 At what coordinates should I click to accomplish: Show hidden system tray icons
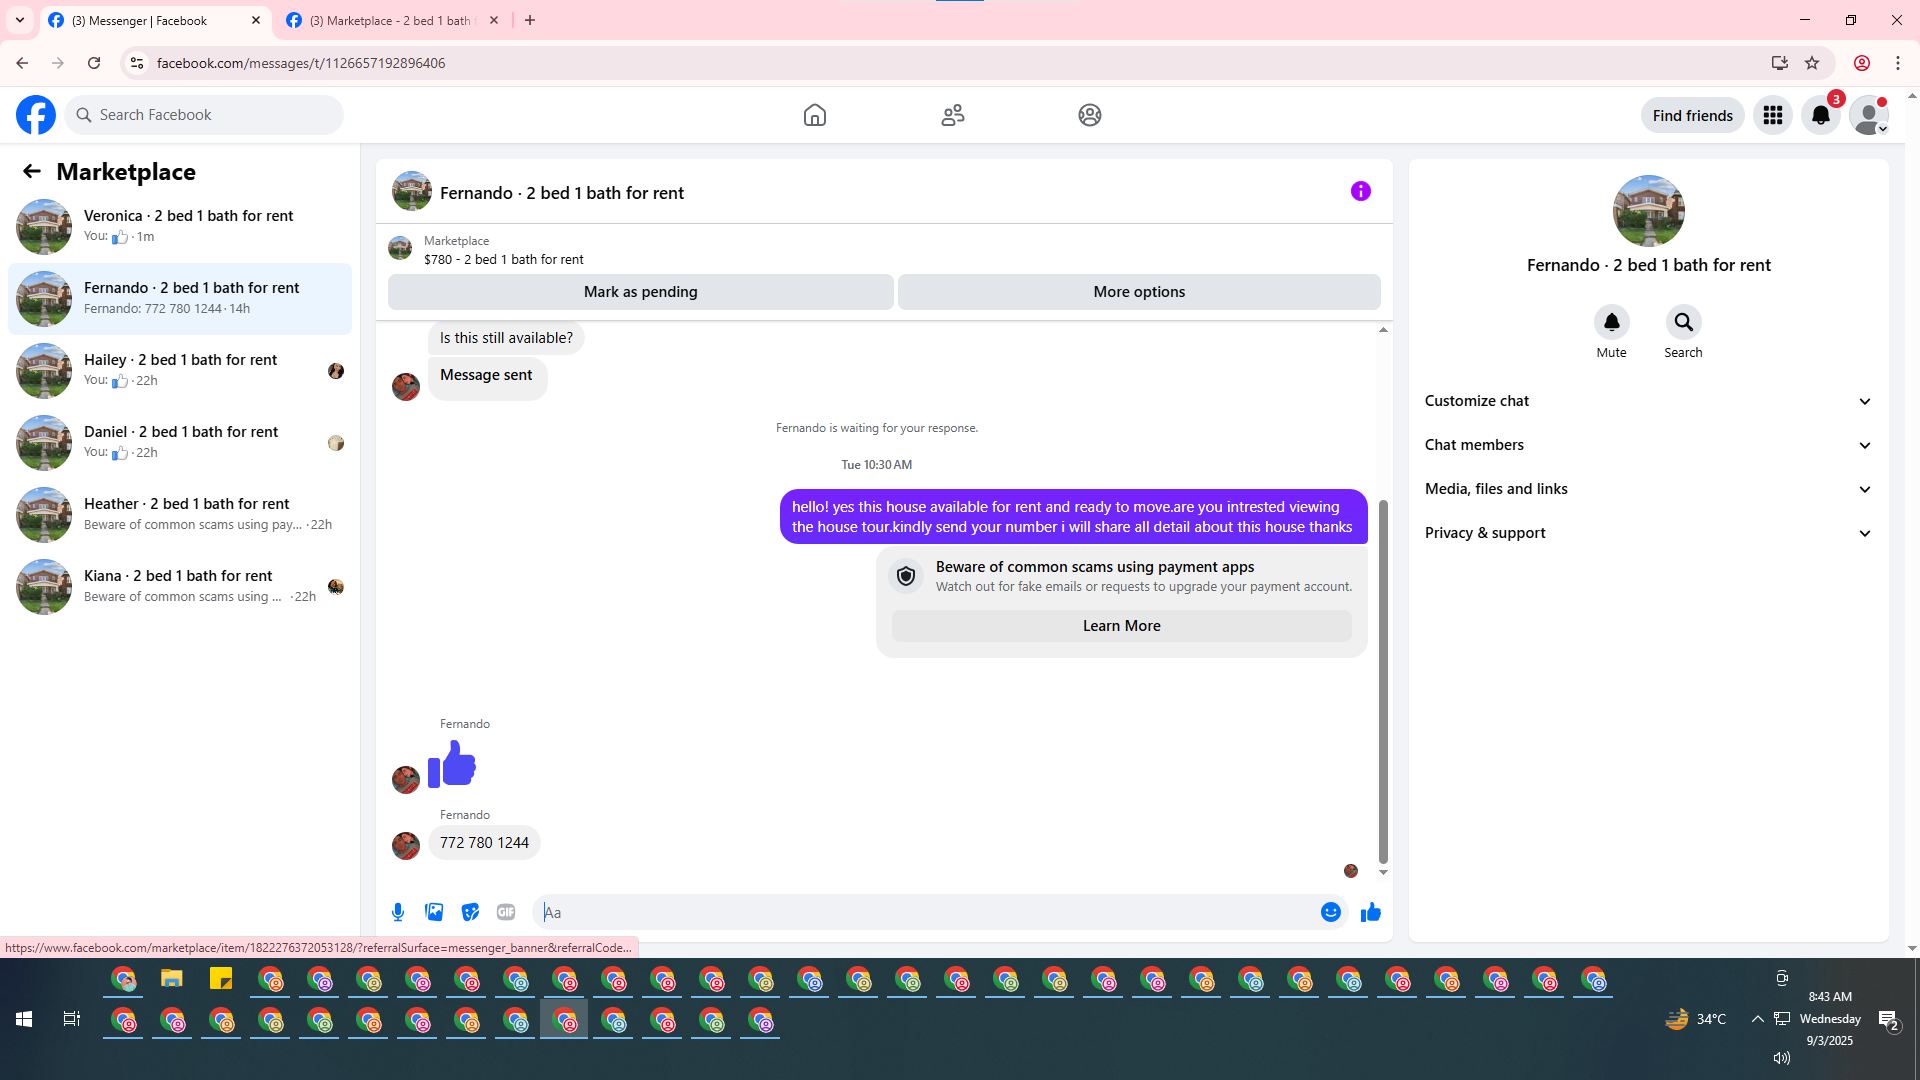[1757, 1019]
